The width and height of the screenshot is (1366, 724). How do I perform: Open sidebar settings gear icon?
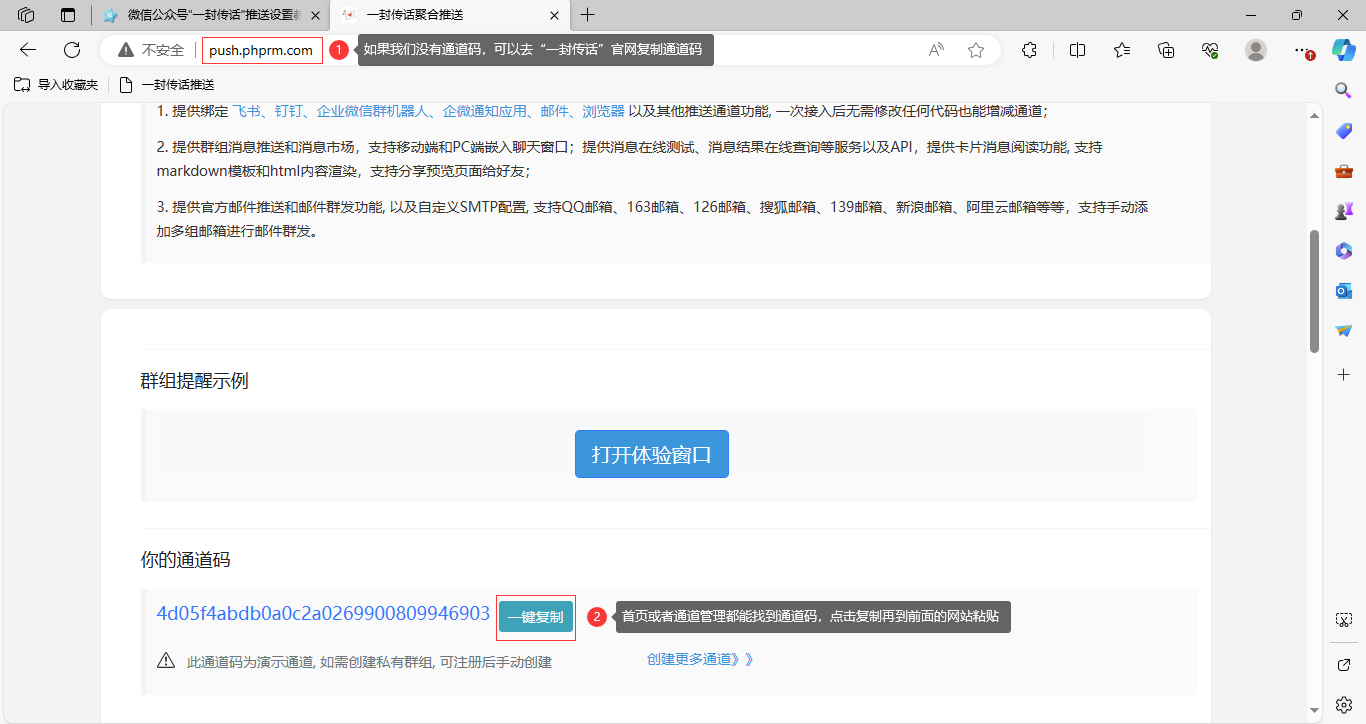[1344, 705]
